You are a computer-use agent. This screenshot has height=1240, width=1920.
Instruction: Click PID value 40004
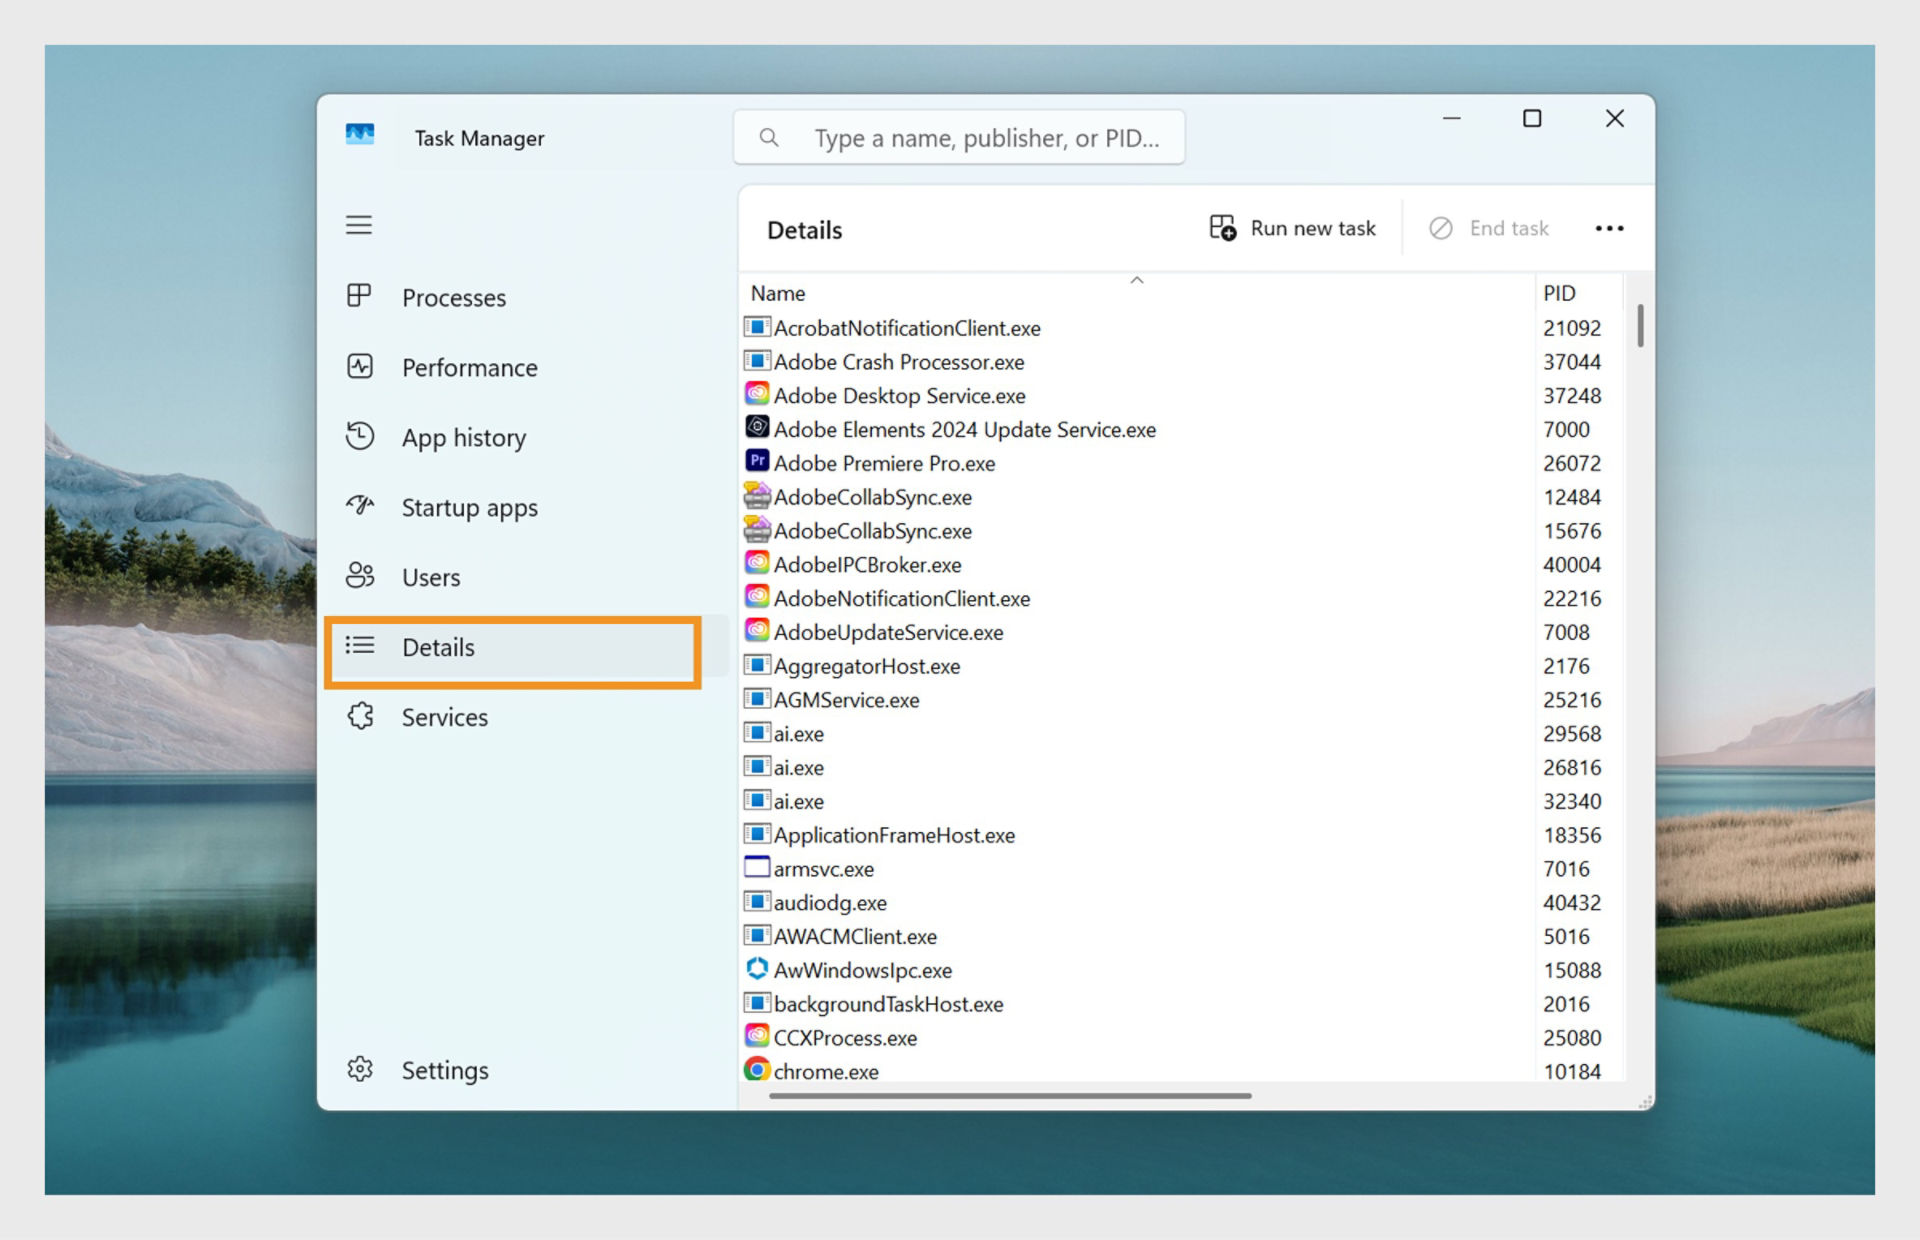tap(1572, 564)
